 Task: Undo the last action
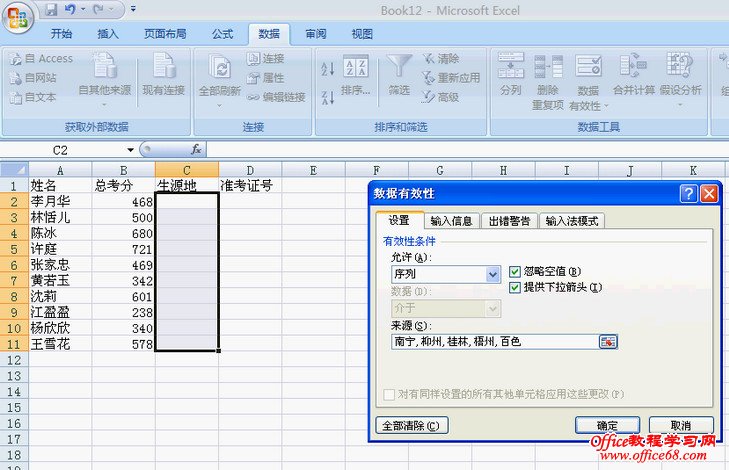pyautogui.click(x=70, y=9)
